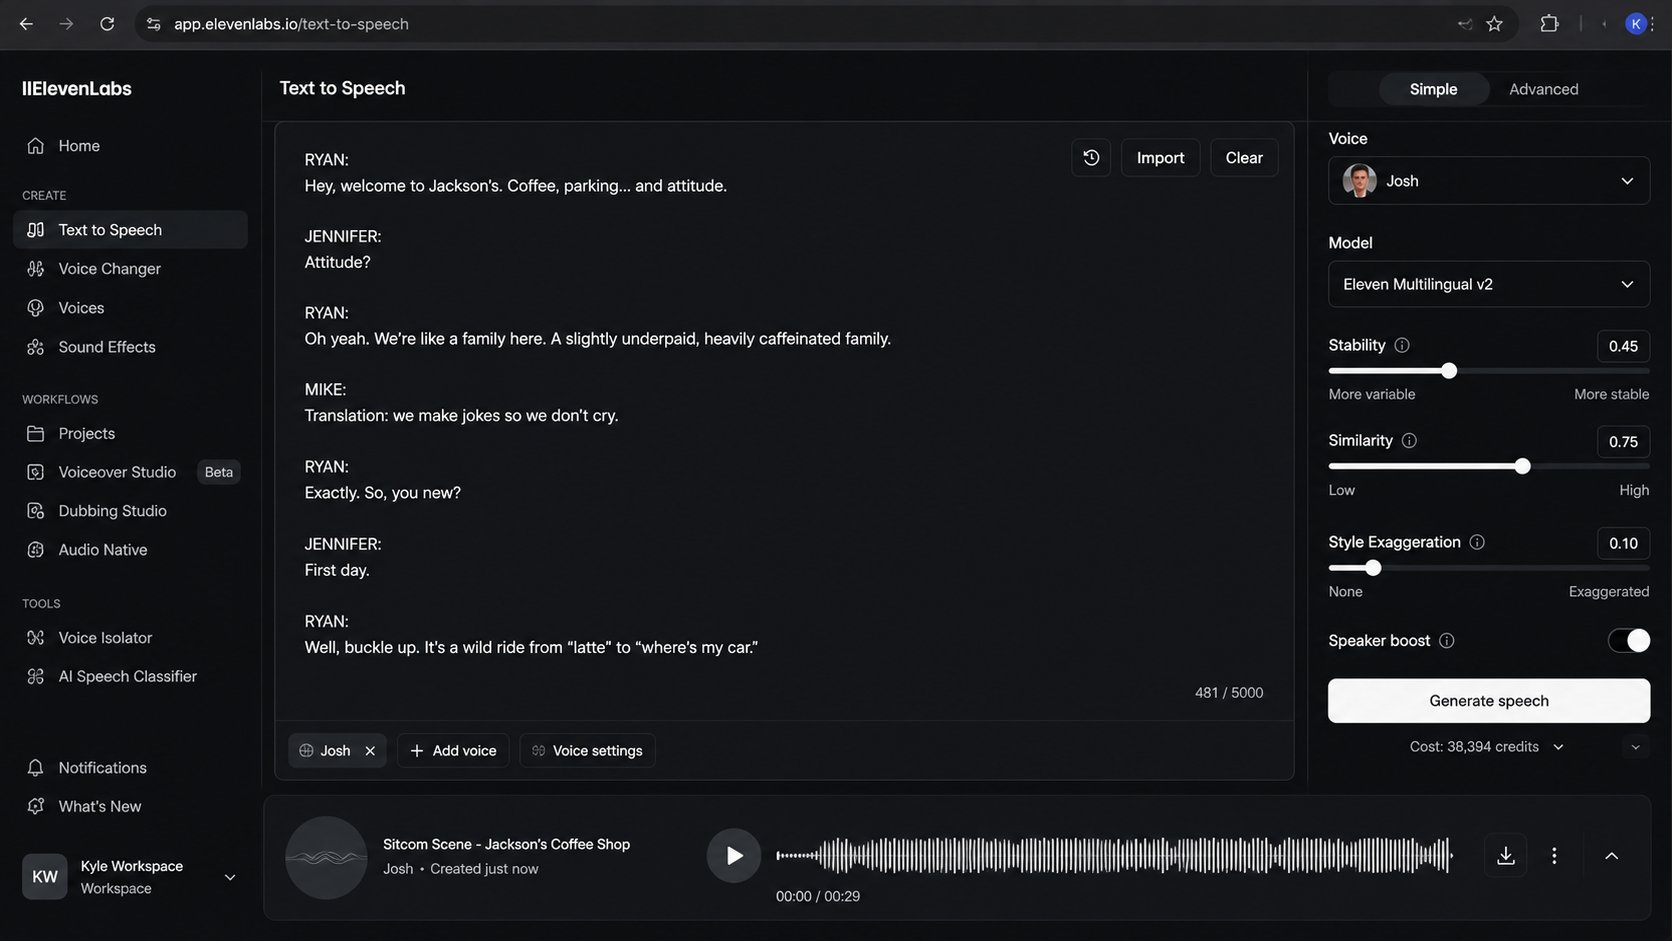This screenshot has width=1672, height=941.
Task: Click the Beta badge next to Voiceover Studio
Action: (218, 472)
